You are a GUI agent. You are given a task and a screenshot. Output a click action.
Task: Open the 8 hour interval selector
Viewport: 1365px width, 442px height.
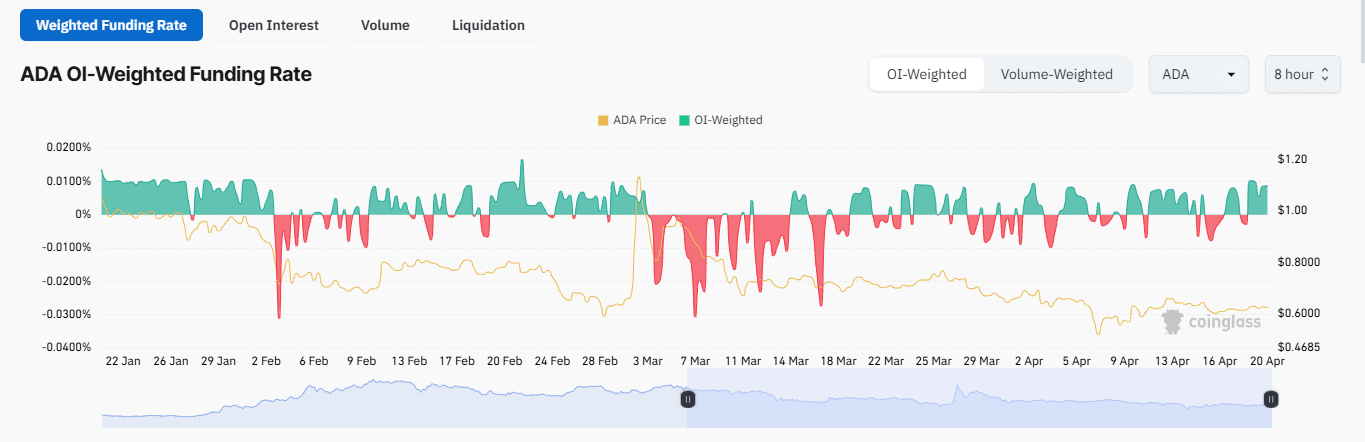1300,74
